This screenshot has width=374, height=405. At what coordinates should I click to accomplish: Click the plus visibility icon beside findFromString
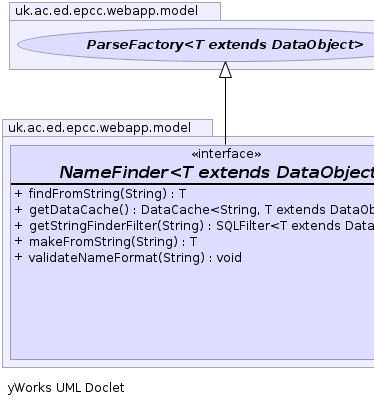click(x=19, y=193)
